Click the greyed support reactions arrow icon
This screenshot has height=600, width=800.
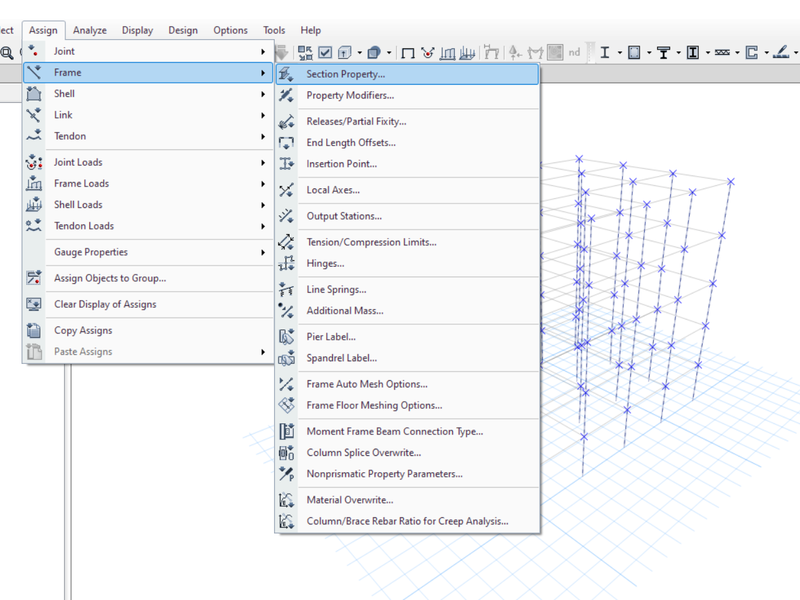coord(515,52)
